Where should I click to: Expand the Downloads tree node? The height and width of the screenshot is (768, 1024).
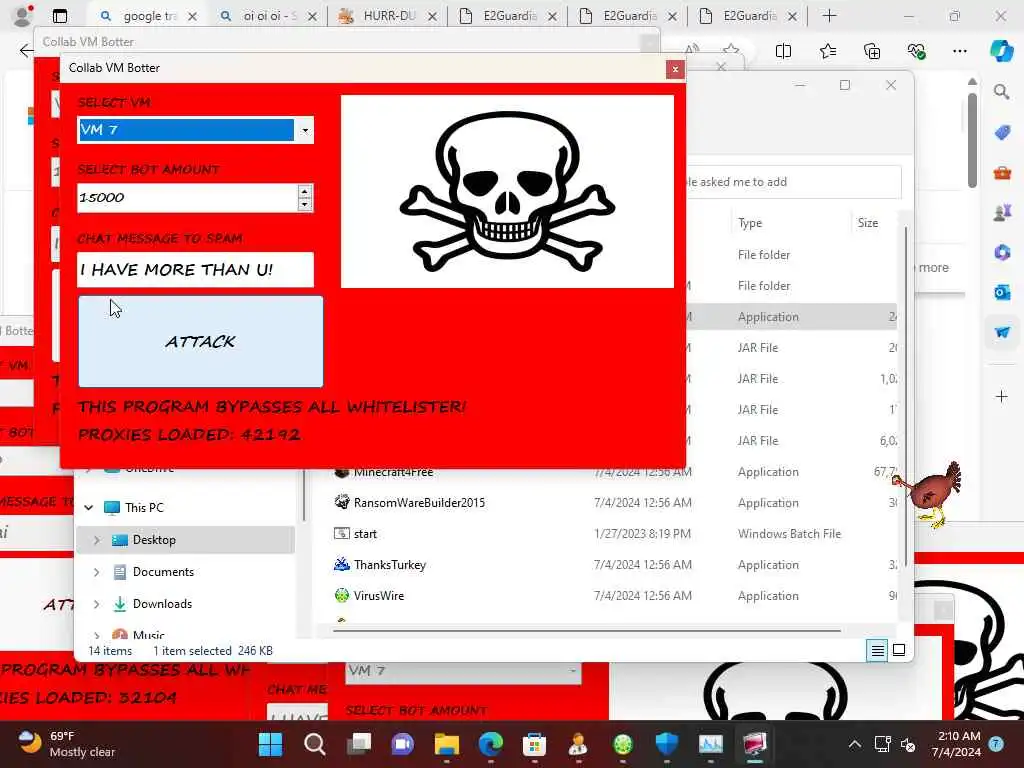point(97,604)
